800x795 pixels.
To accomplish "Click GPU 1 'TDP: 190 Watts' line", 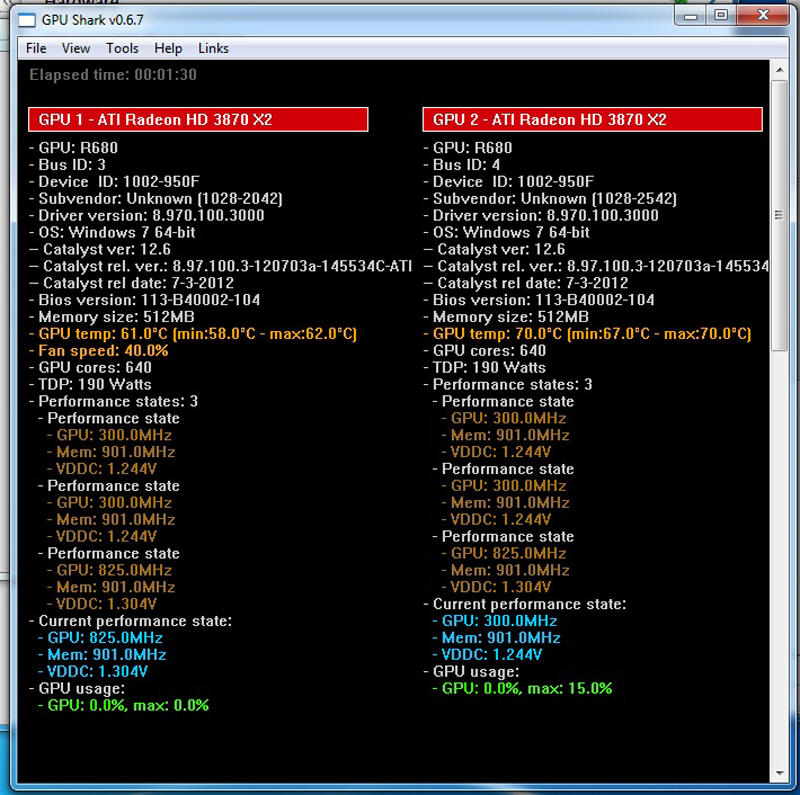I will [x=90, y=384].
